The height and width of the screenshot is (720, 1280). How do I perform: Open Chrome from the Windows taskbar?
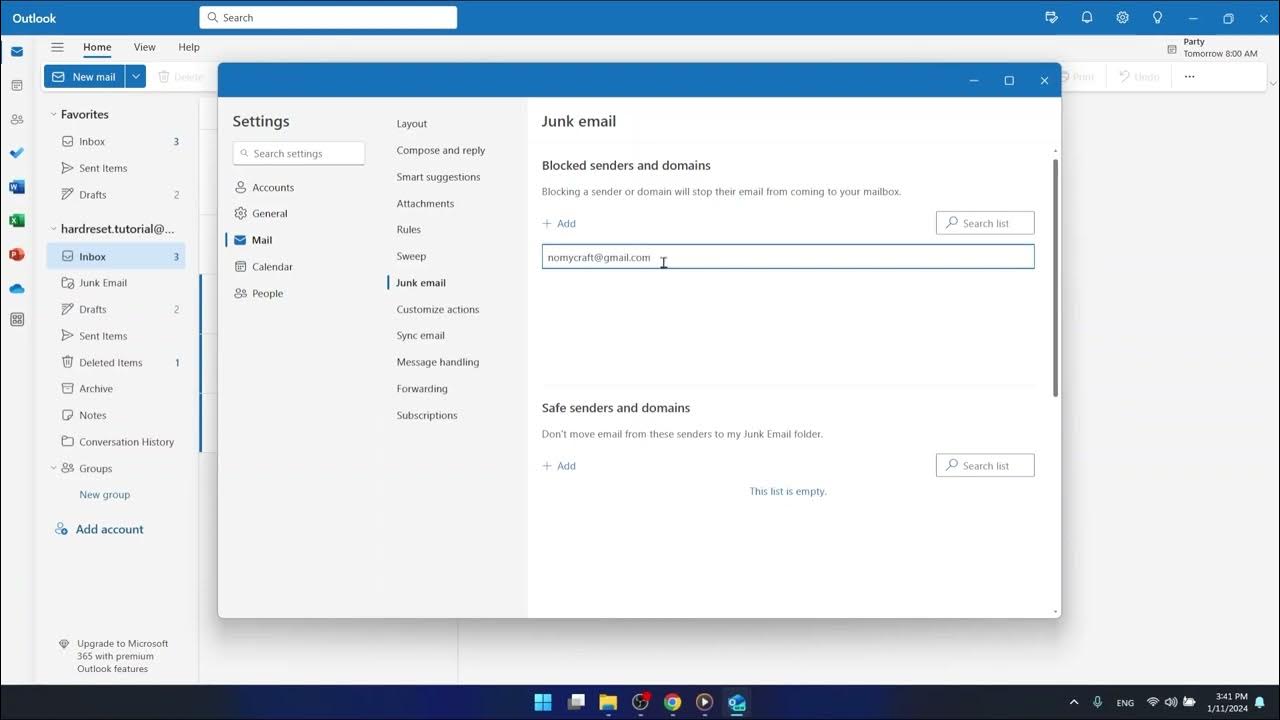(x=672, y=702)
